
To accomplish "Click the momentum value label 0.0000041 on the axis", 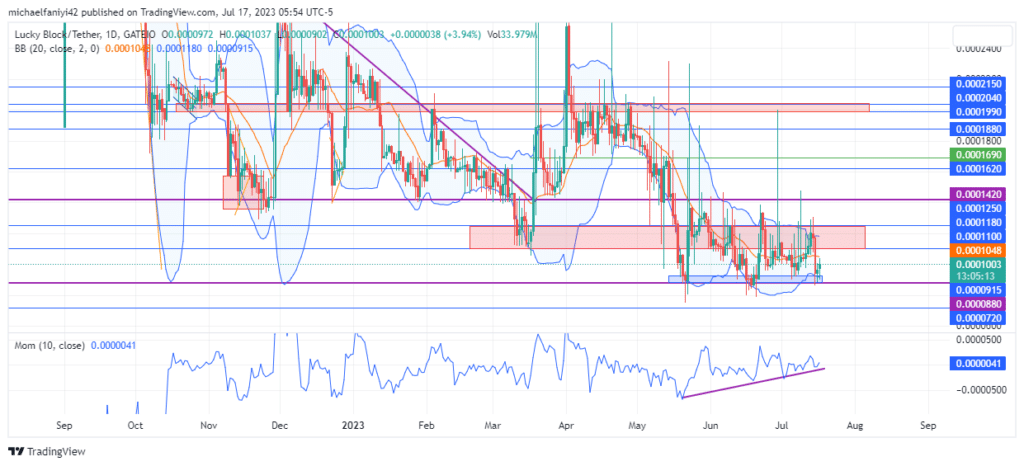I will point(977,364).
